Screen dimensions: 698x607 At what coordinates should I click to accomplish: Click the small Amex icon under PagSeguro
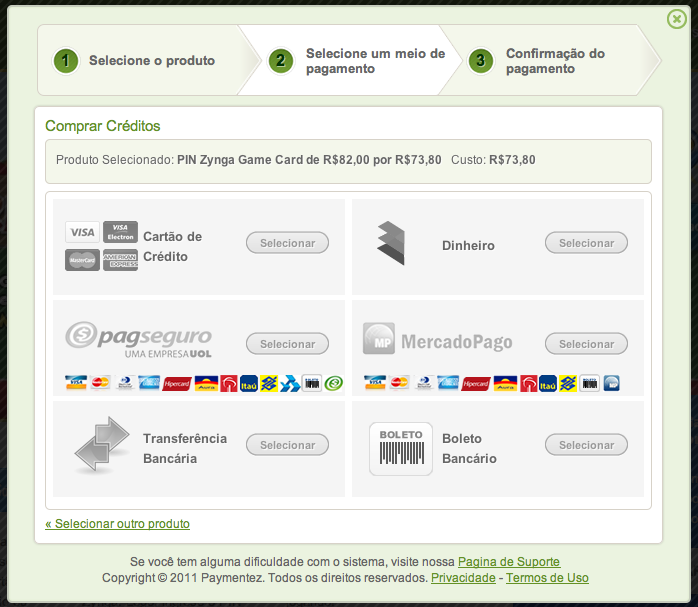[x=149, y=383]
